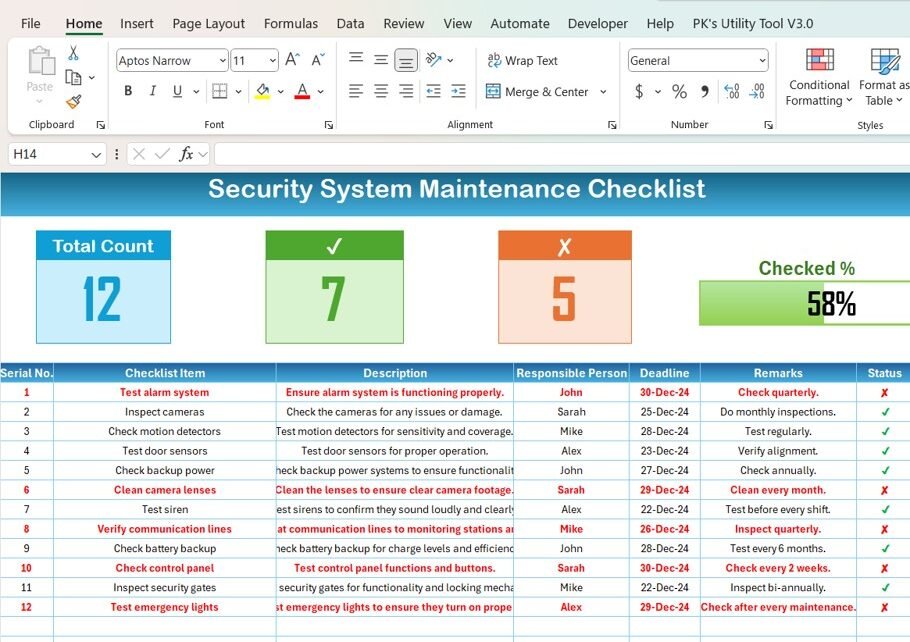
Task: Click the Insert Function fx icon
Action: (x=186, y=154)
